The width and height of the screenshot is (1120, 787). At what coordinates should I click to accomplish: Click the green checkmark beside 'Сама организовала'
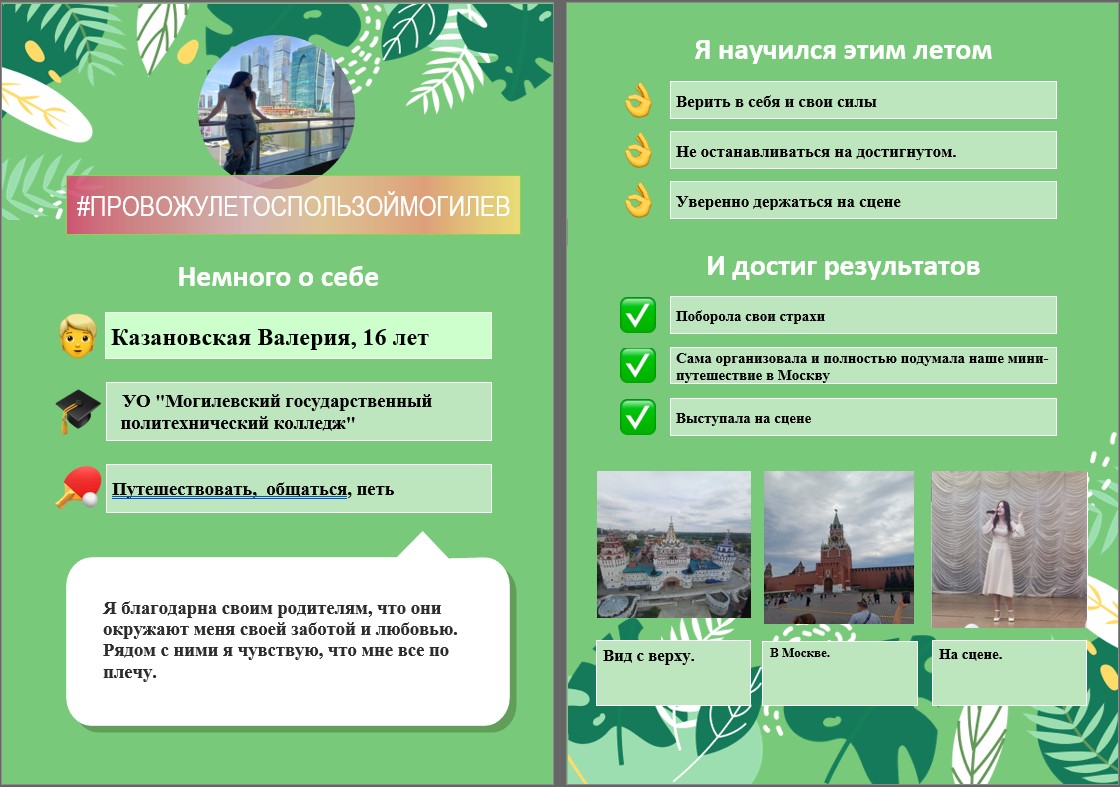coord(638,366)
